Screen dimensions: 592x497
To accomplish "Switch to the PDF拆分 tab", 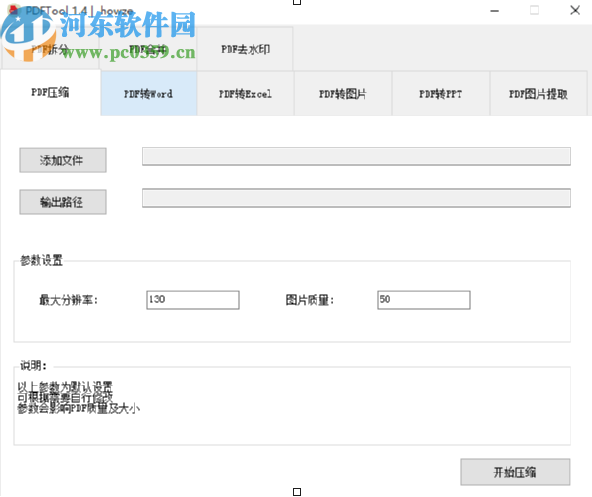I will point(50,49).
